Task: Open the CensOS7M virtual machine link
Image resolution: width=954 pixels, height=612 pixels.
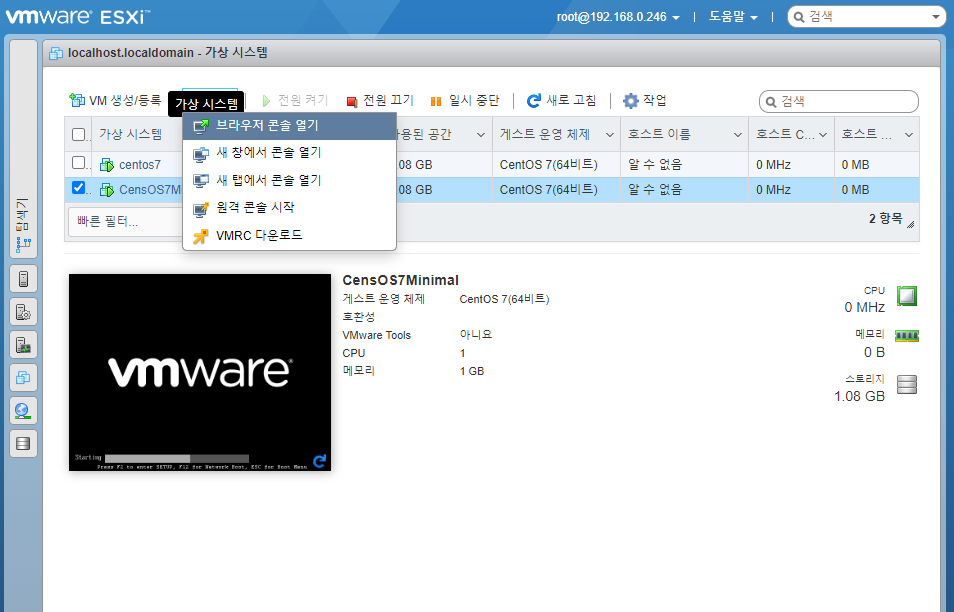Action: (150, 190)
